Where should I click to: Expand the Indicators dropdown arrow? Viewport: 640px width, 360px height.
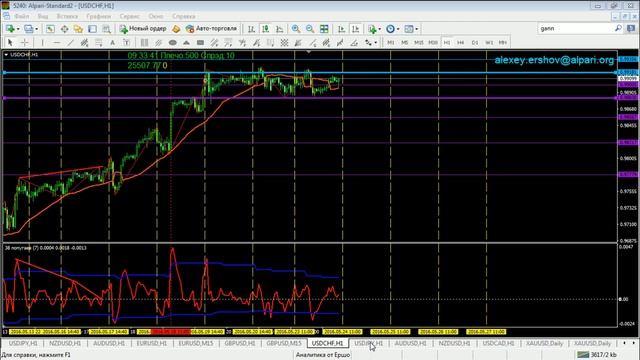380,29
